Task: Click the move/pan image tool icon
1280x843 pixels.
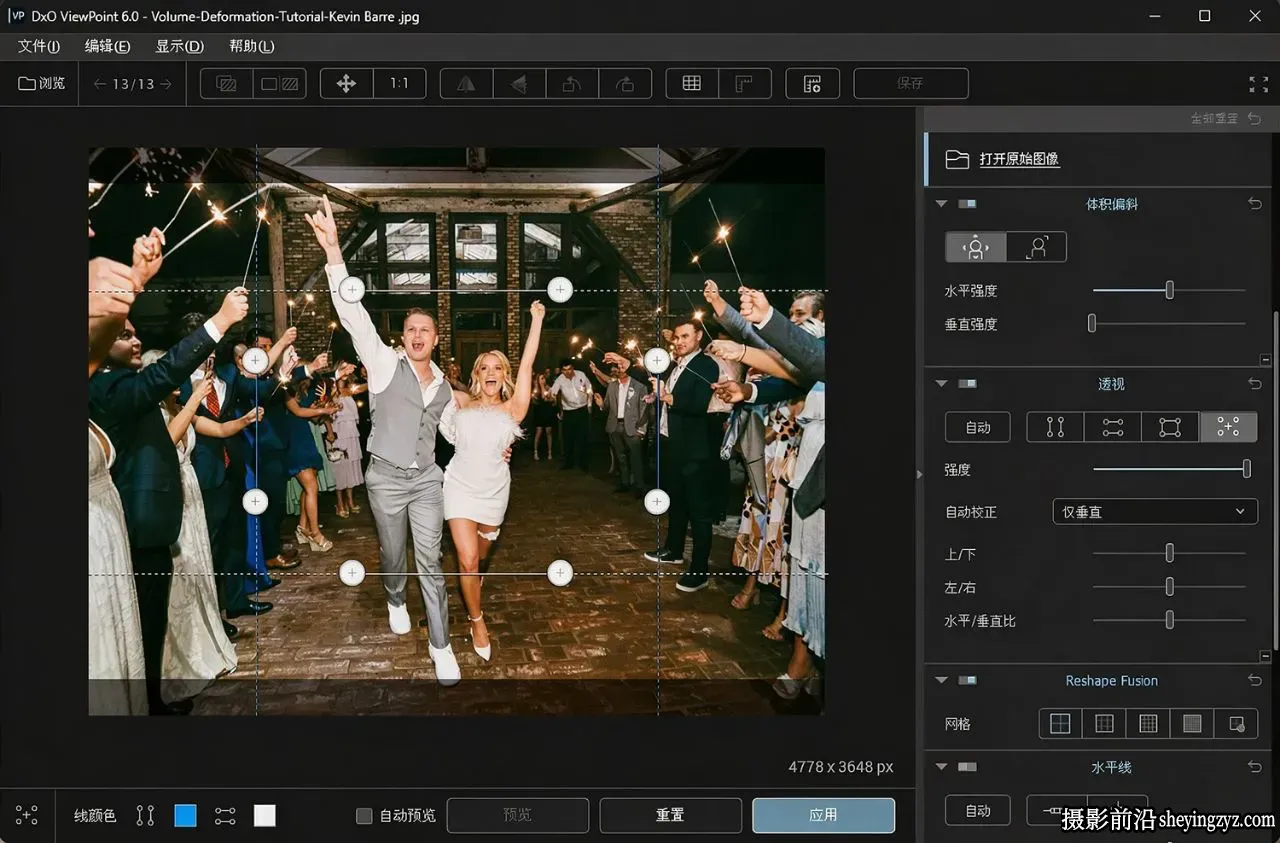Action: 346,84
